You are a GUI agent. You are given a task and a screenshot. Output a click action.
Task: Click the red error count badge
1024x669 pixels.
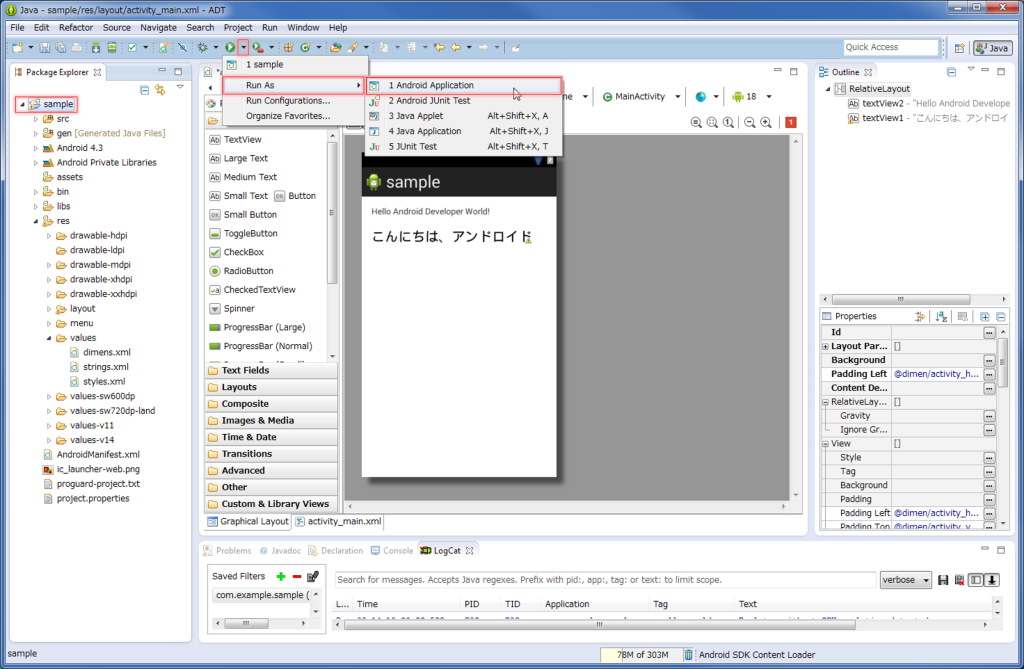click(x=791, y=122)
